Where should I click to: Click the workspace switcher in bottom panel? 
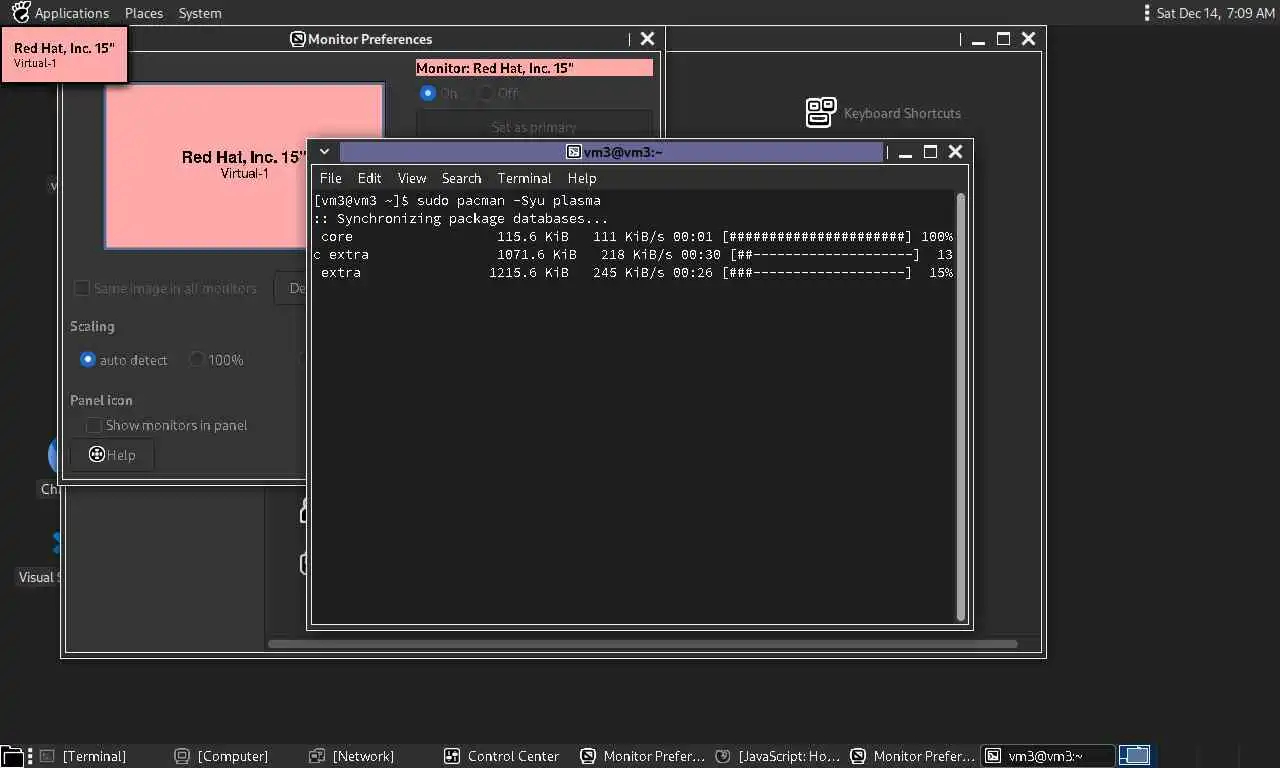pos(1135,756)
